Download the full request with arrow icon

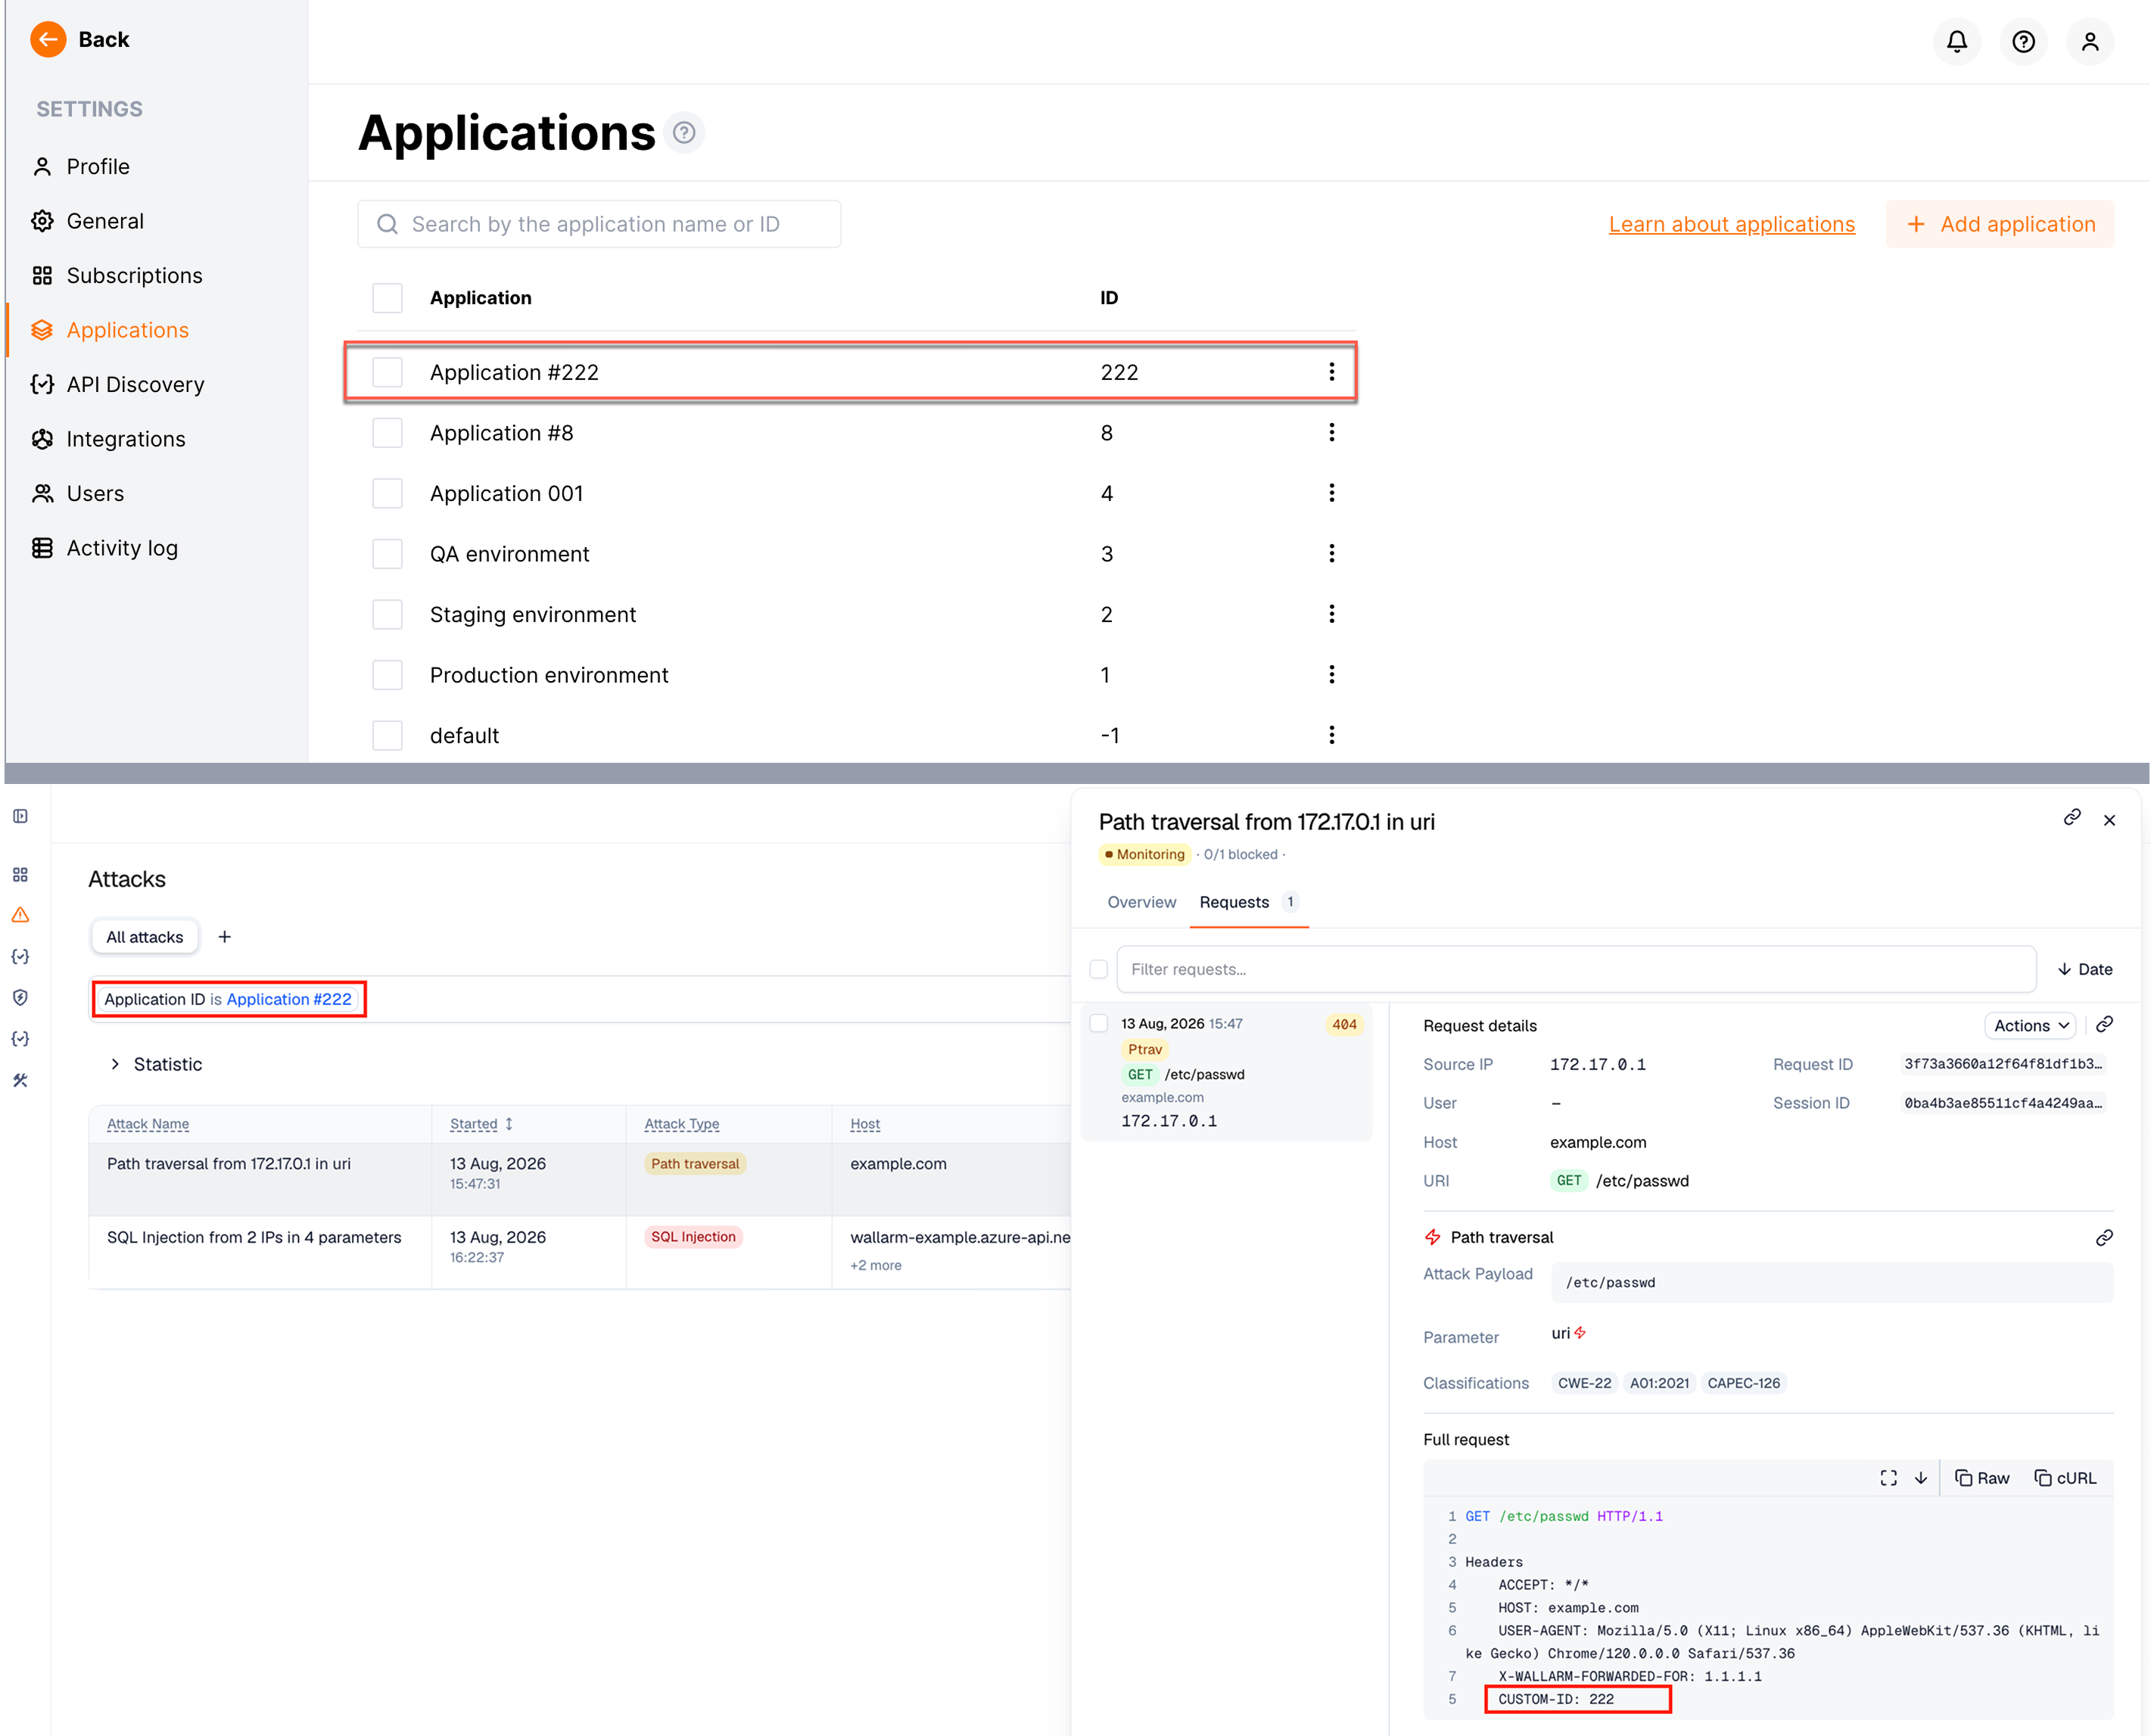point(1921,1478)
